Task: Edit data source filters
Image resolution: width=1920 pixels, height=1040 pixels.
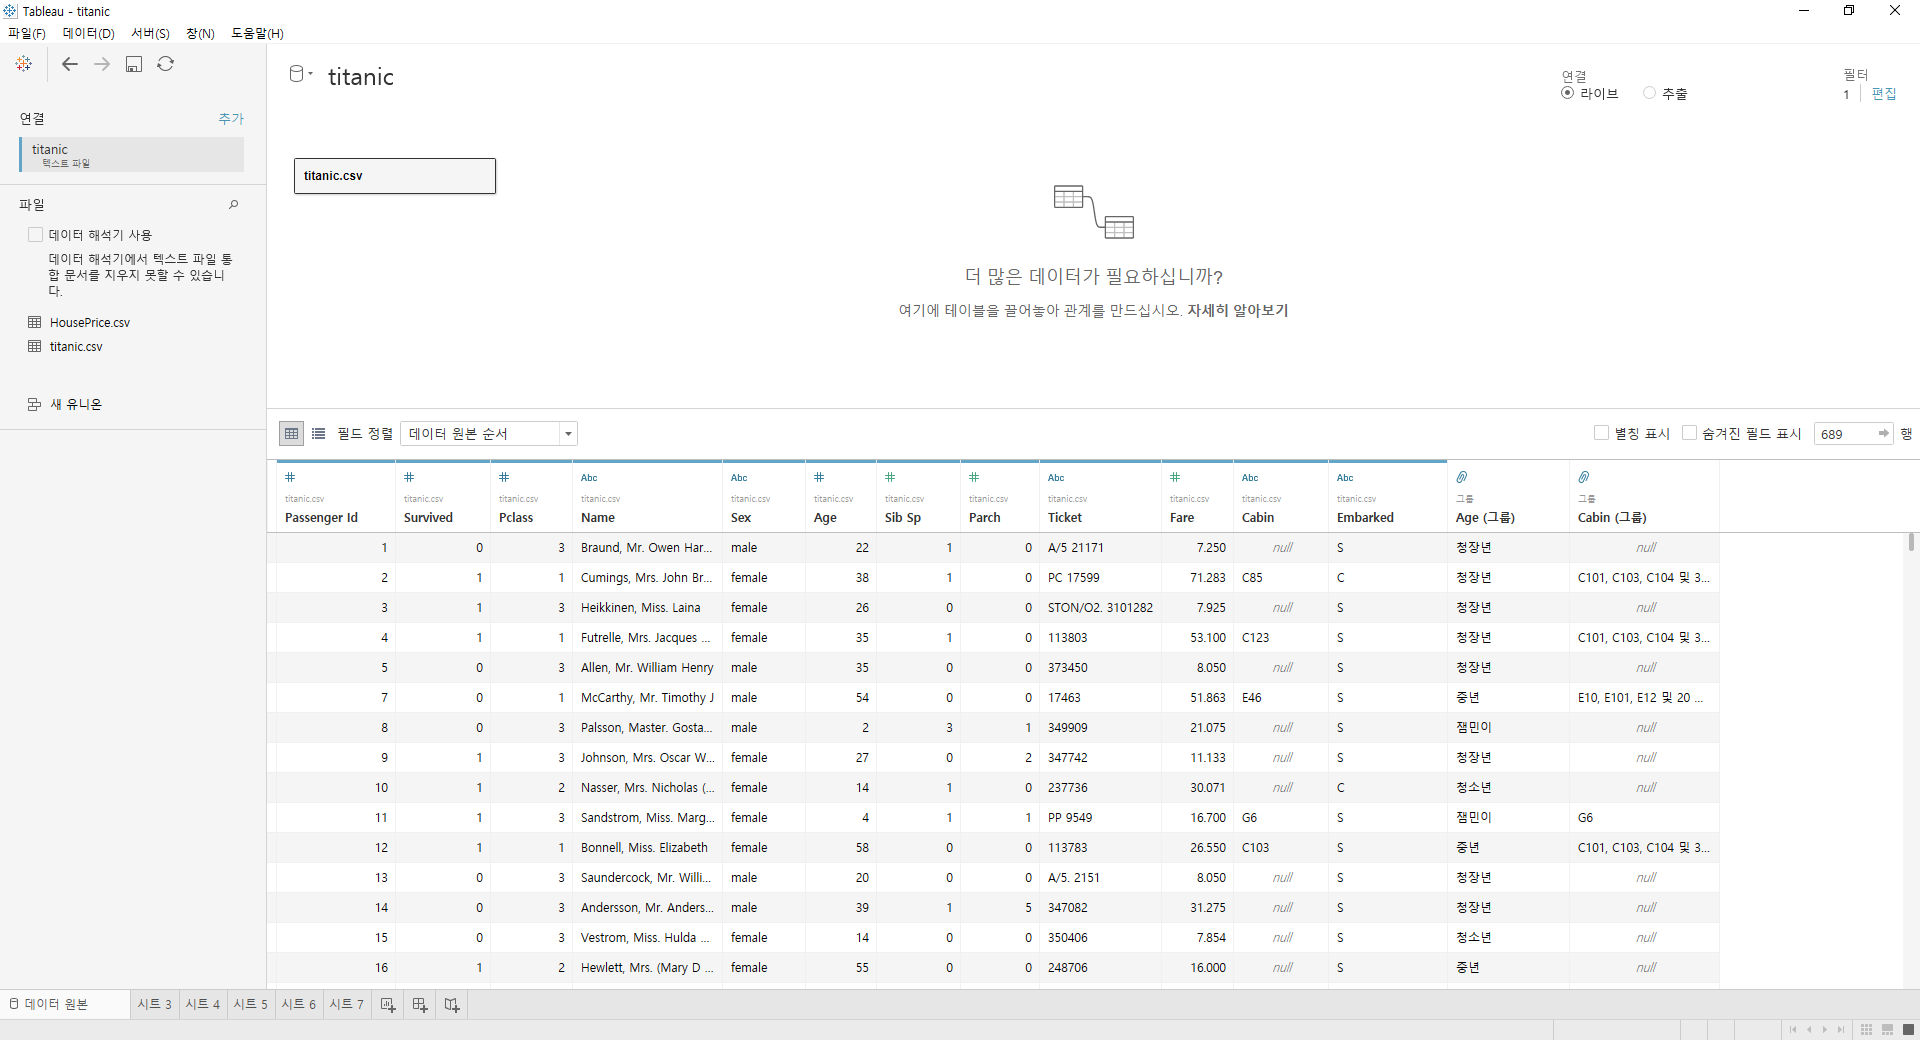Action: (x=1884, y=93)
